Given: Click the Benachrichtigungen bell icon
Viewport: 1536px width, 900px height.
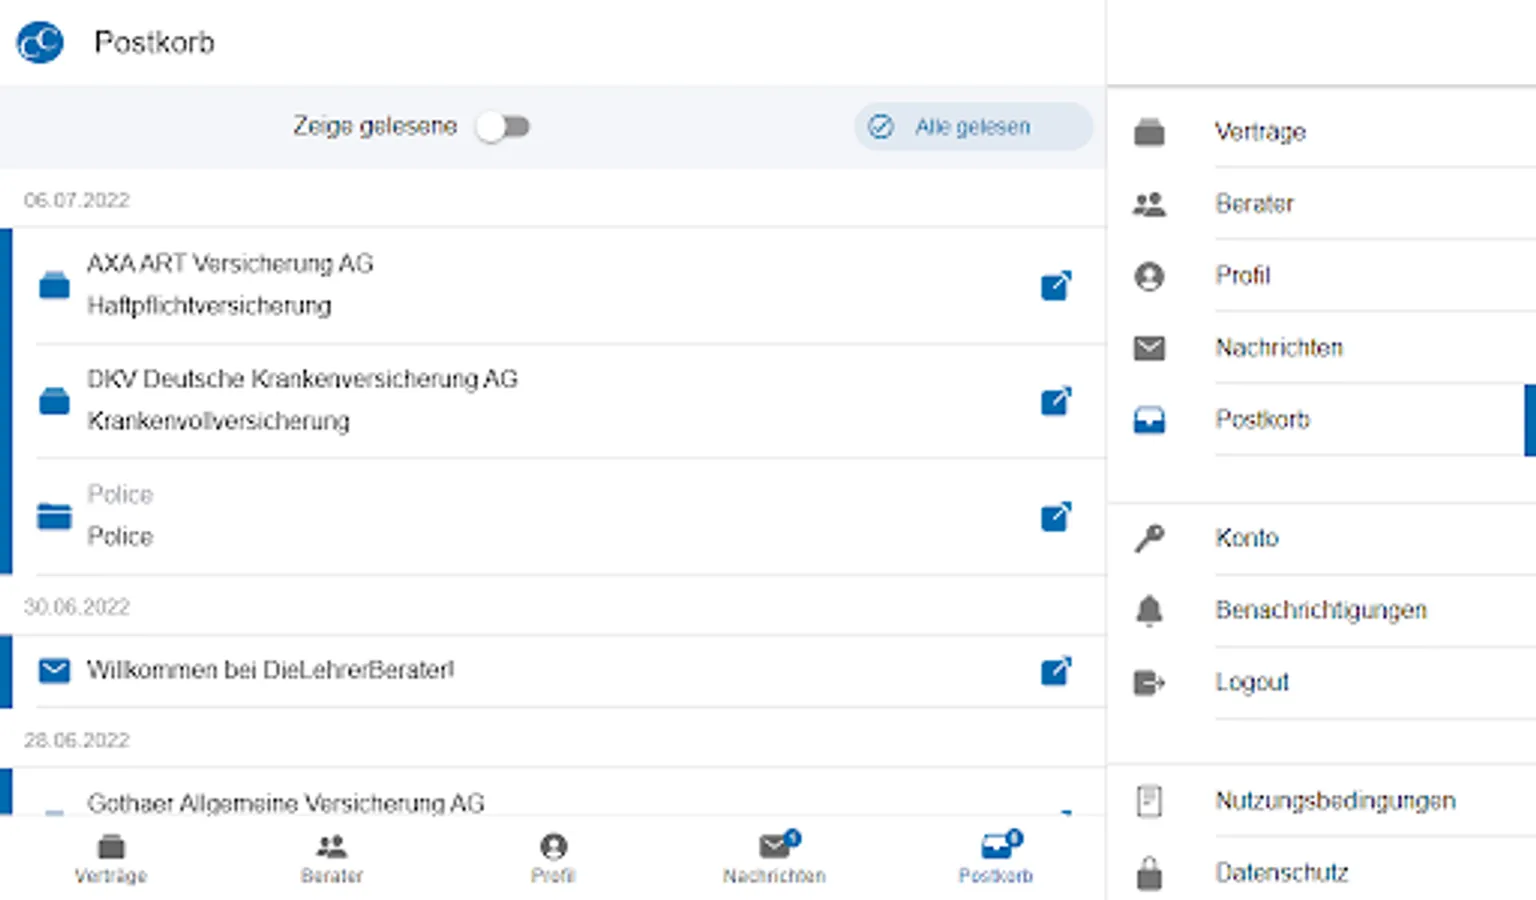Looking at the screenshot, I should tap(1149, 610).
